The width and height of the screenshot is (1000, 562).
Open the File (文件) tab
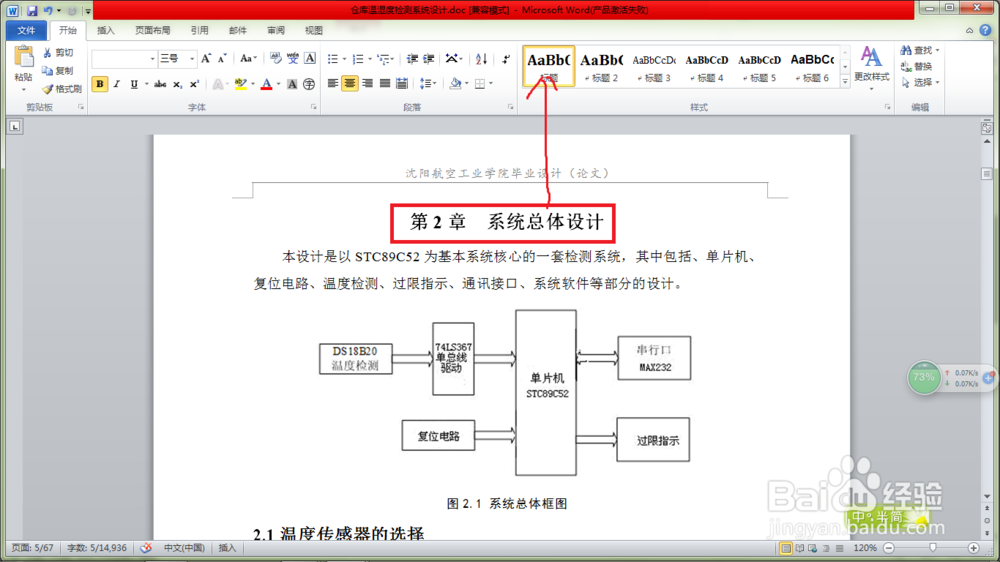click(x=26, y=30)
